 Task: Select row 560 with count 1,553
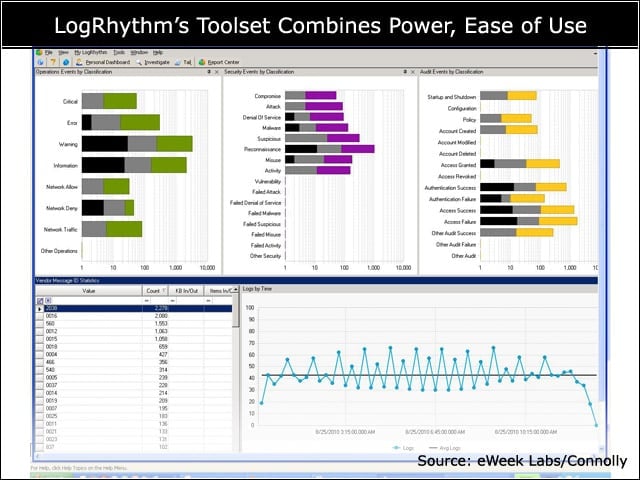coord(134,323)
